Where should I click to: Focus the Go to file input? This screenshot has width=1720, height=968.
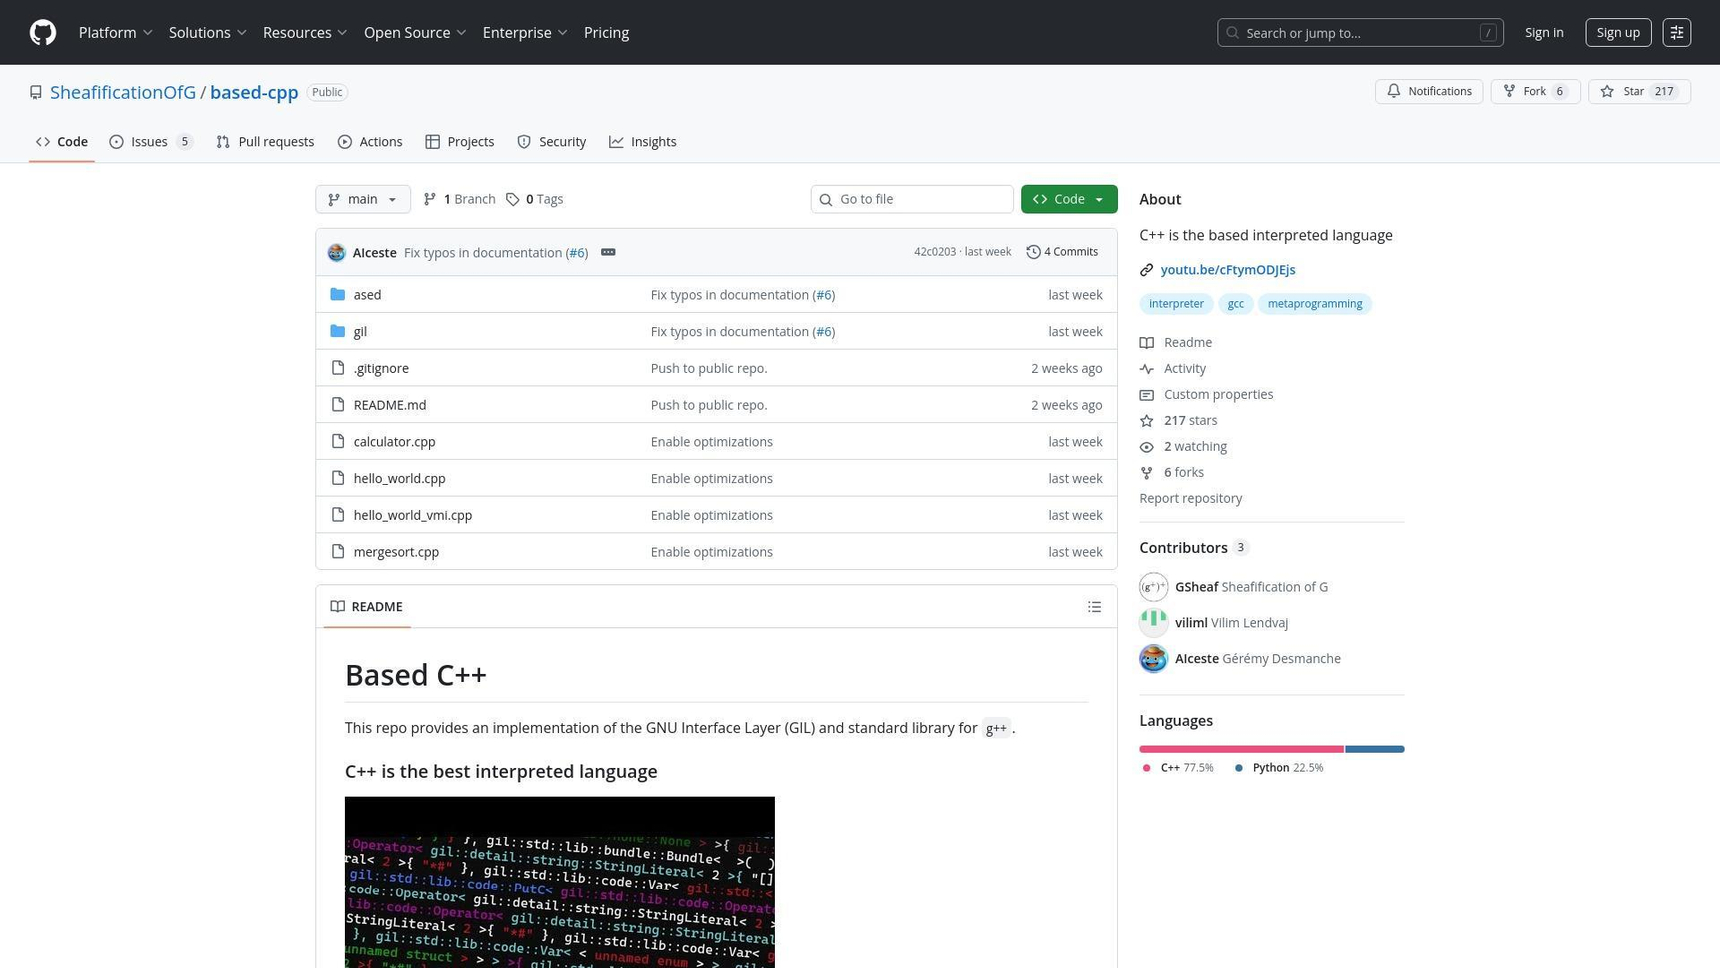click(912, 199)
